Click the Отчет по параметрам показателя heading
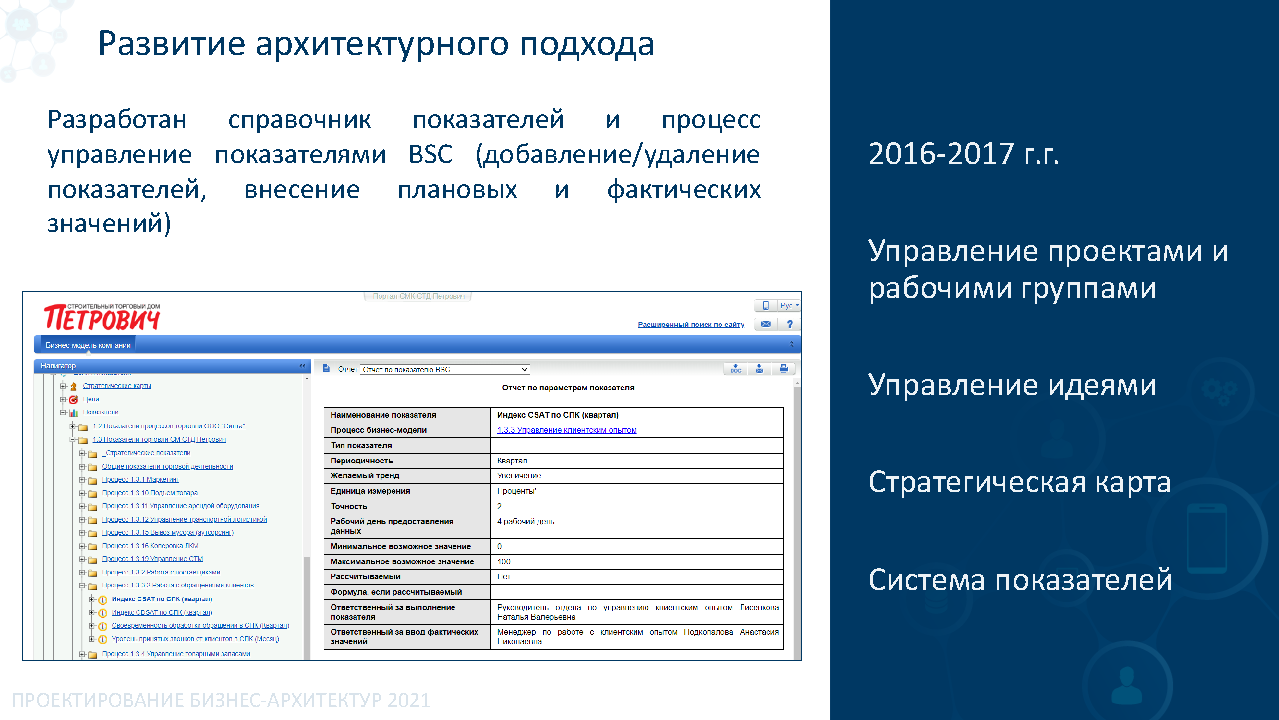Viewport: 1279px width, 720px height. (x=567, y=387)
